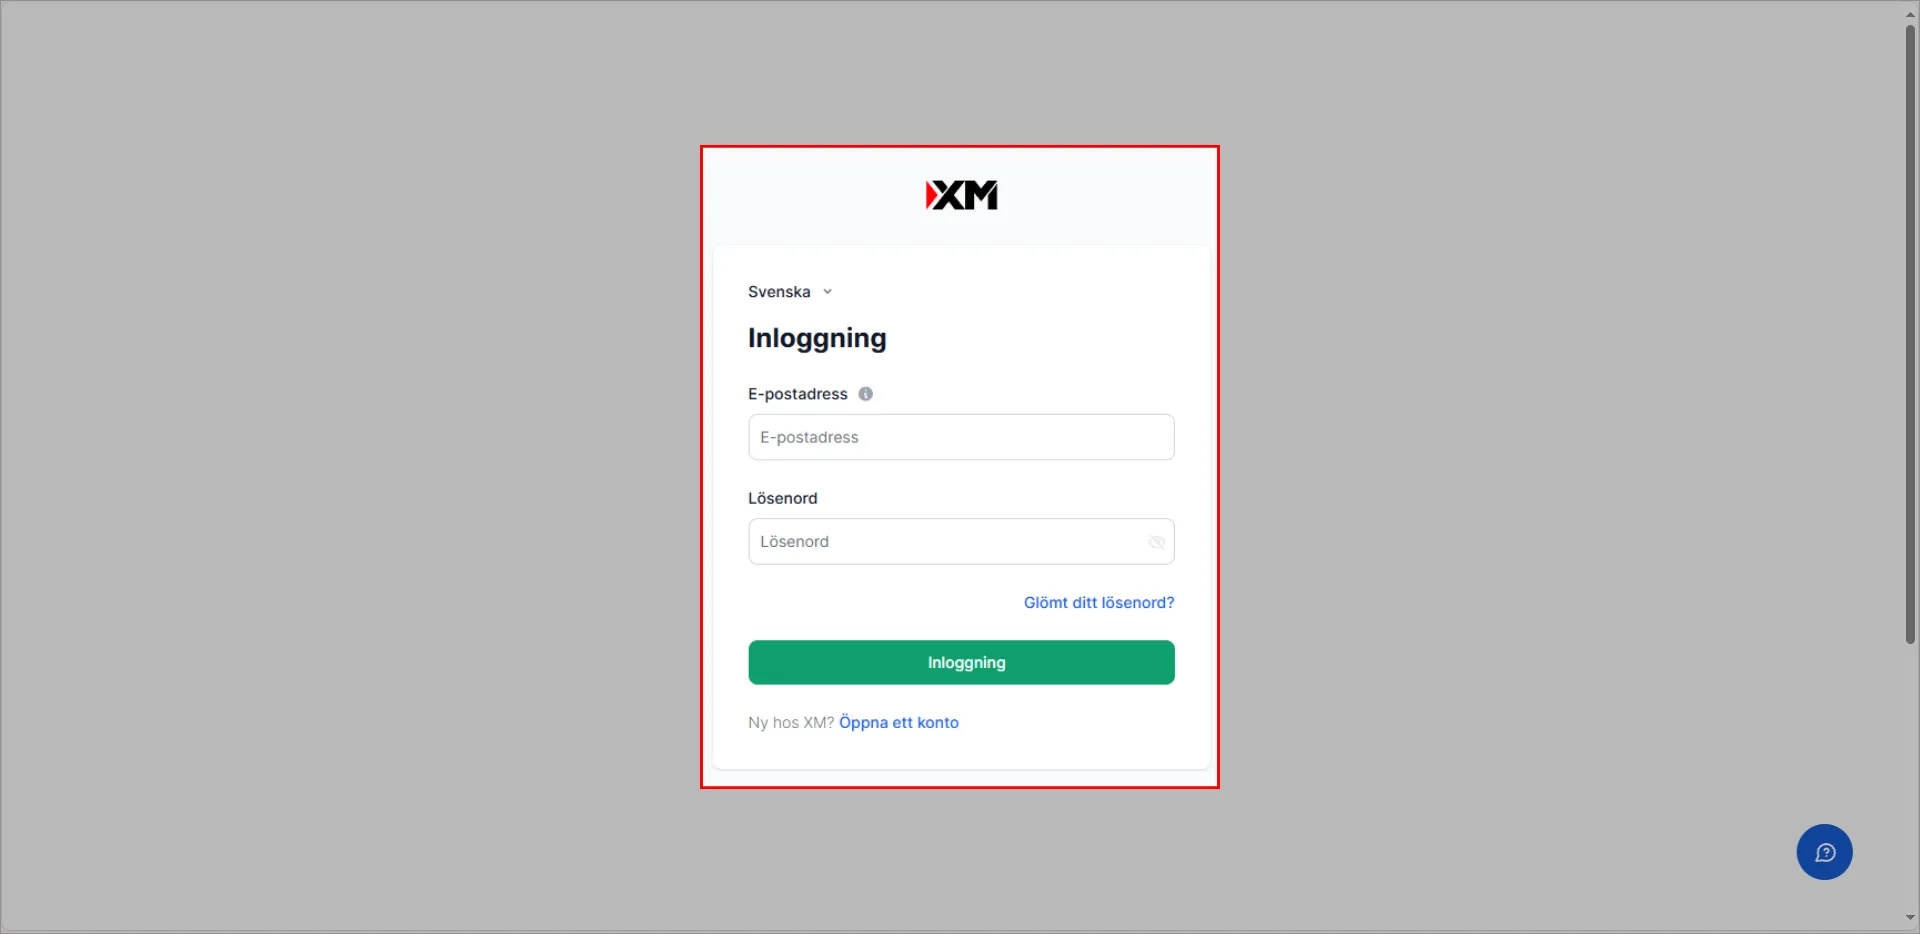Viewport: 1920px width, 934px height.
Task: Click the vertical scrollbar thumb
Action: click(x=1910, y=334)
